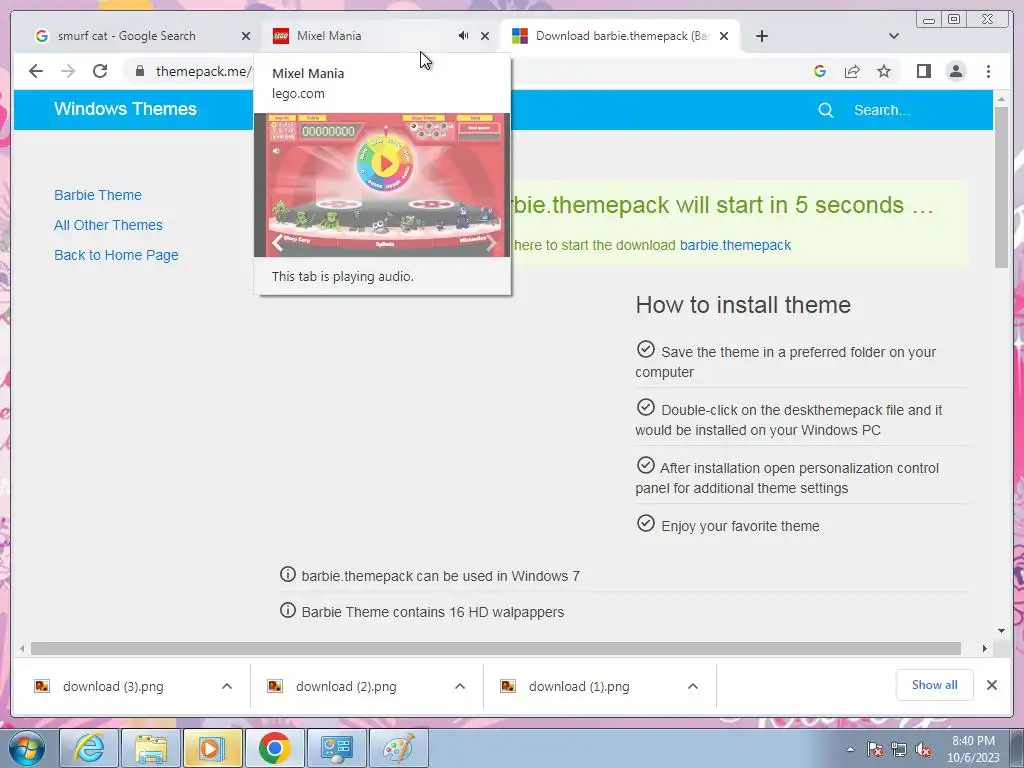Close the downloads bar

[x=992, y=685]
